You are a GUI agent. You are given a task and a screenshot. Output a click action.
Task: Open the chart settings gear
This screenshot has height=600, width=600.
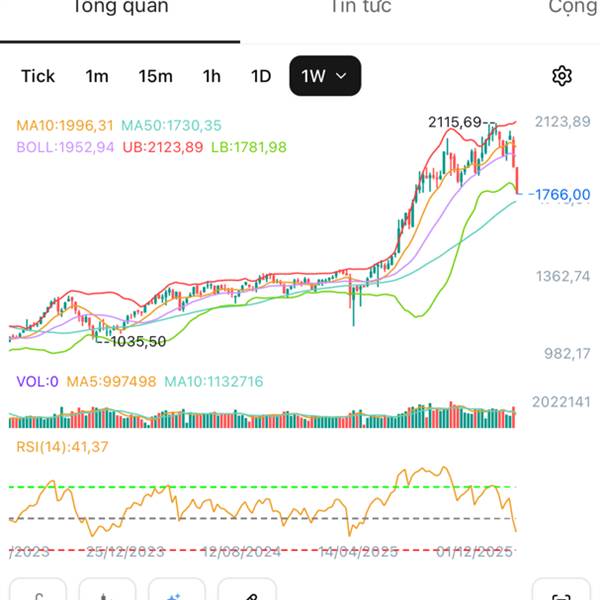[x=562, y=76]
